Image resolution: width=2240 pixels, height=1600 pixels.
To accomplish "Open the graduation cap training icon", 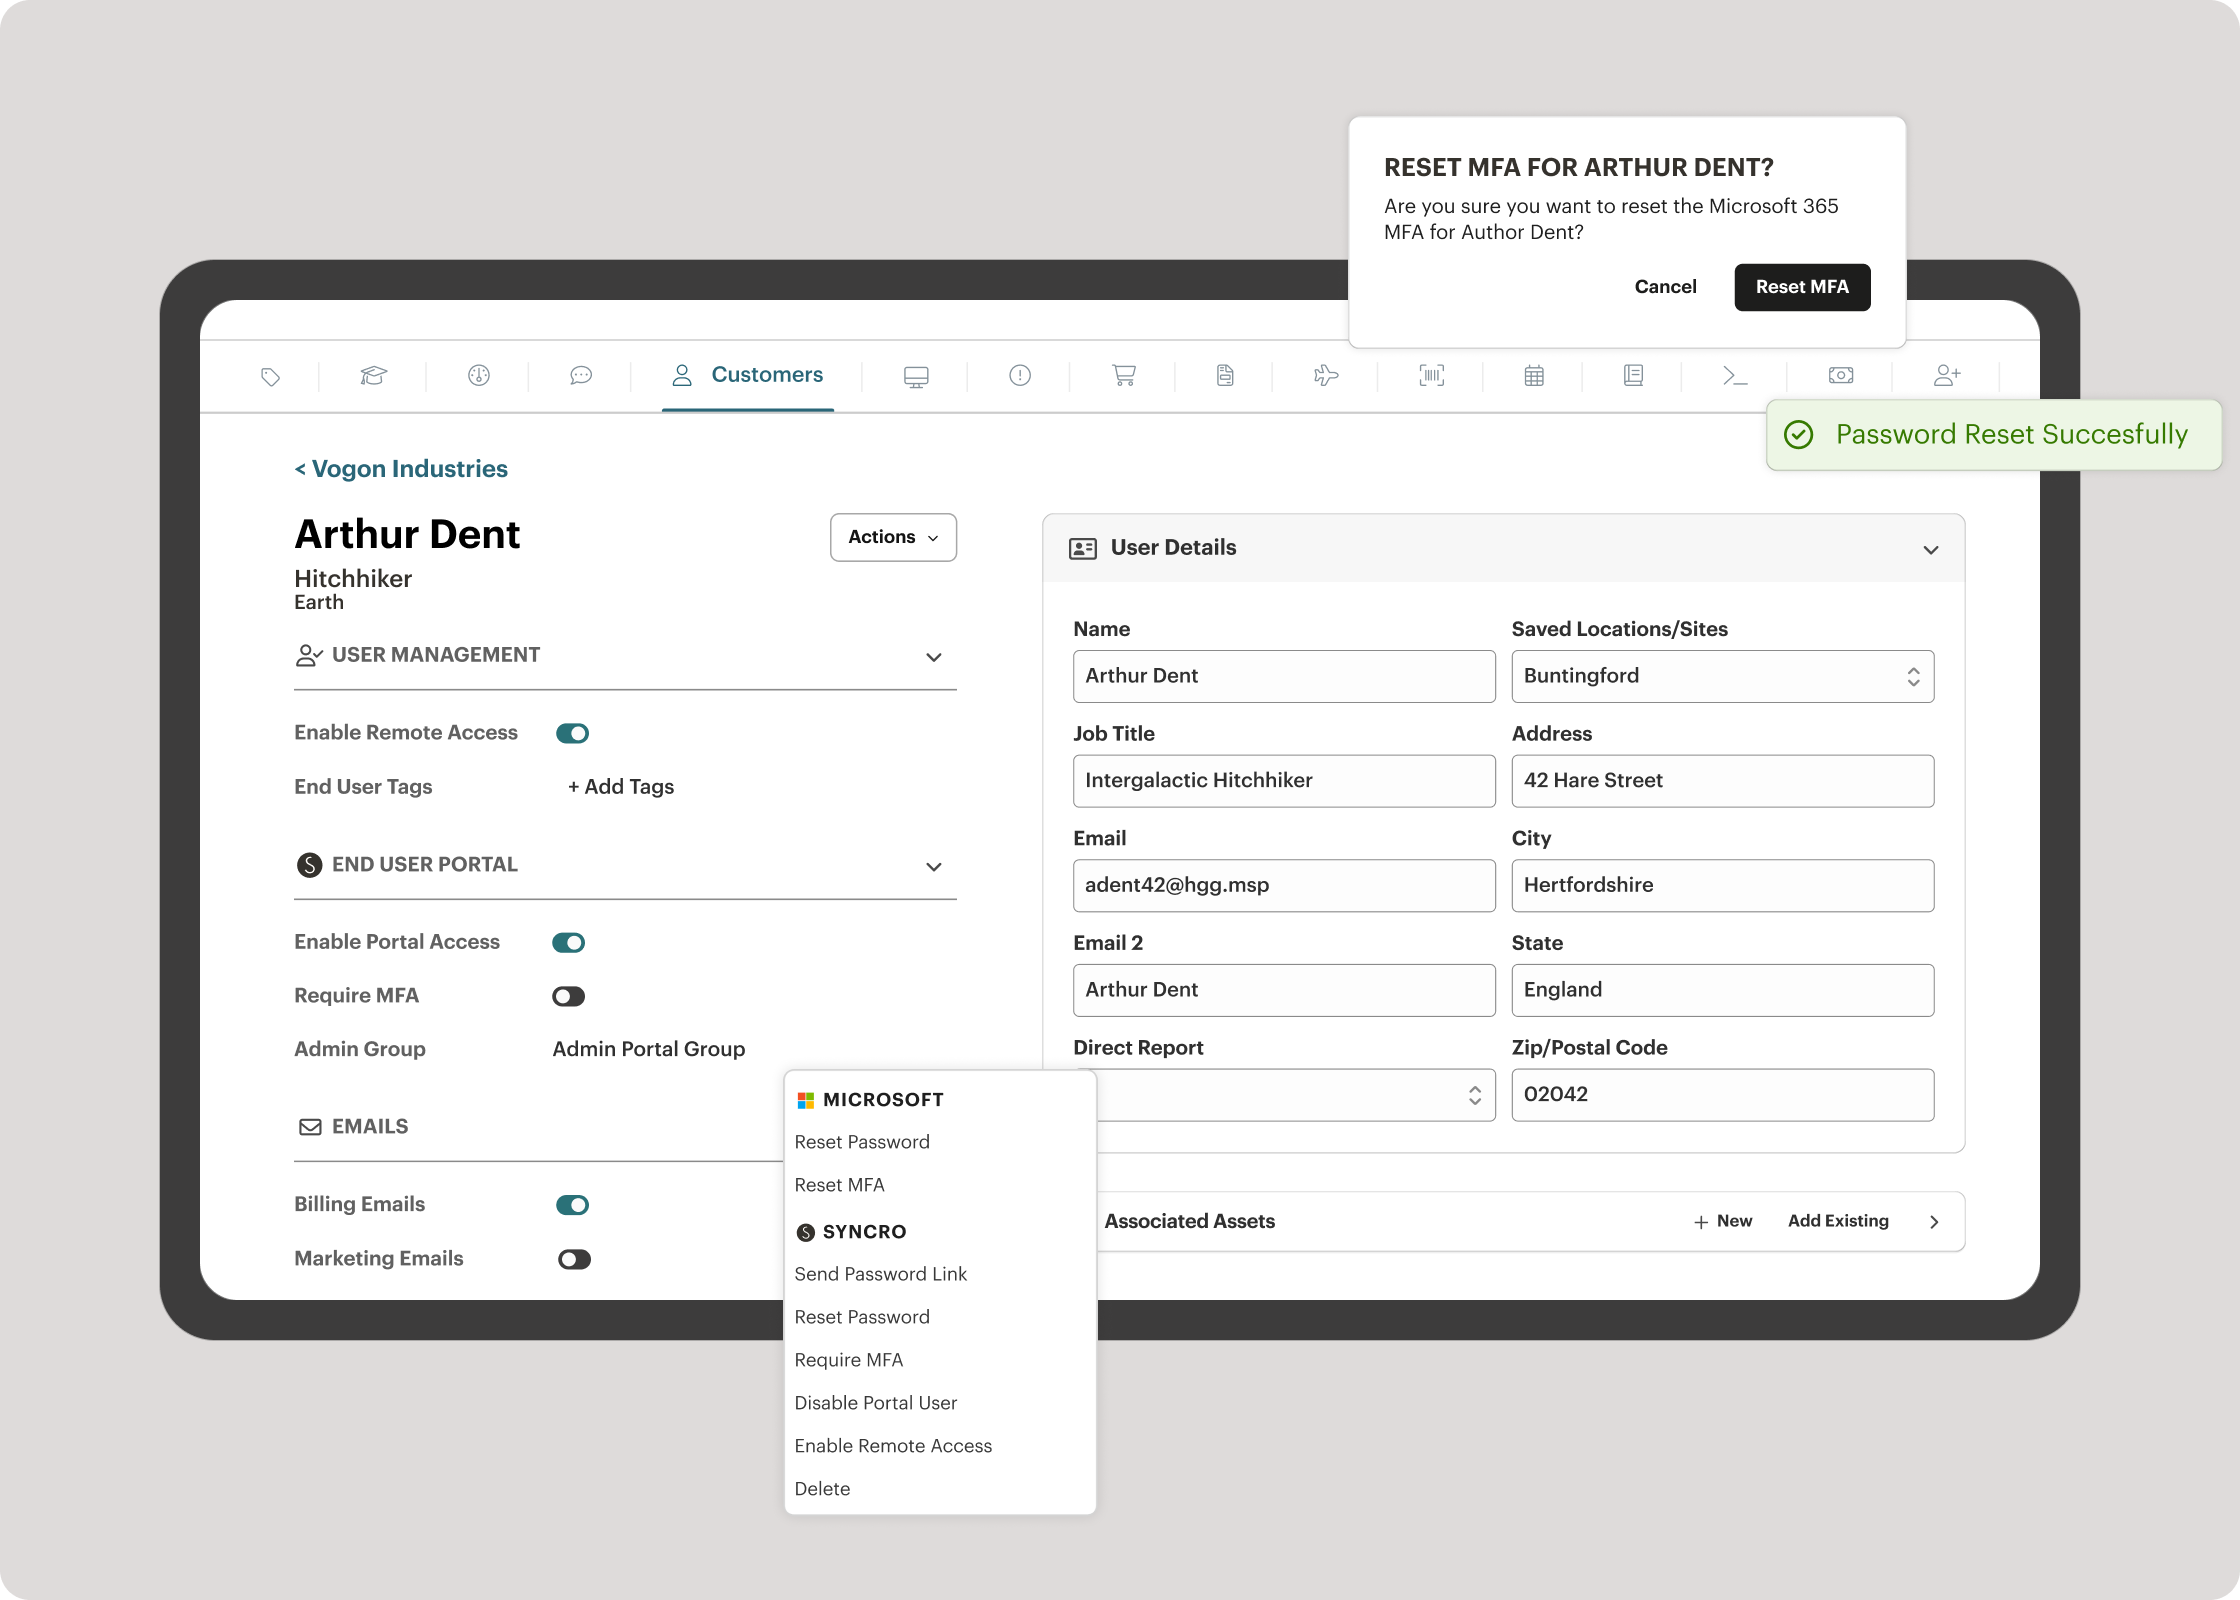I will pos(373,376).
